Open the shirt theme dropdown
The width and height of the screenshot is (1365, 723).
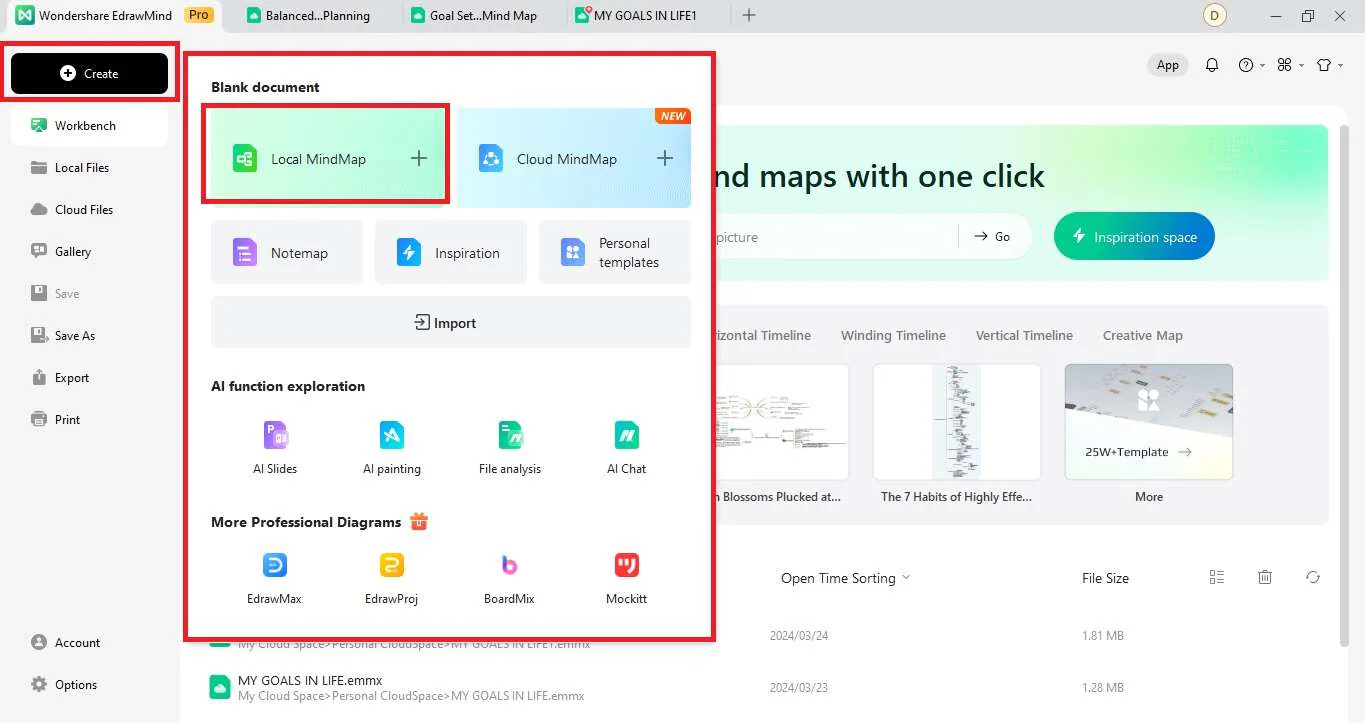[x=1329, y=65]
